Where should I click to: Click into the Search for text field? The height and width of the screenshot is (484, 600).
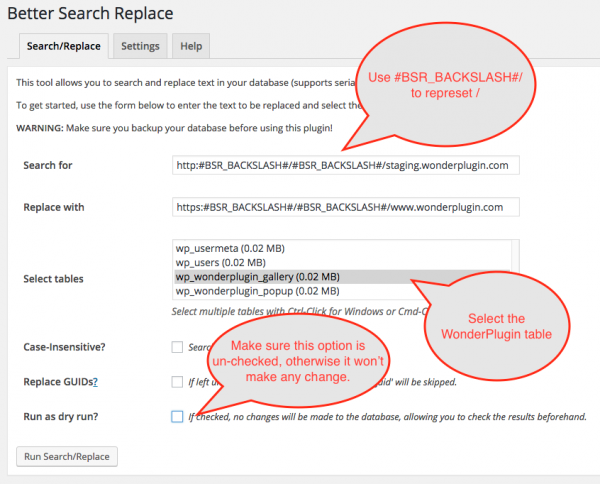pyautogui.click(x=345, y=164)
